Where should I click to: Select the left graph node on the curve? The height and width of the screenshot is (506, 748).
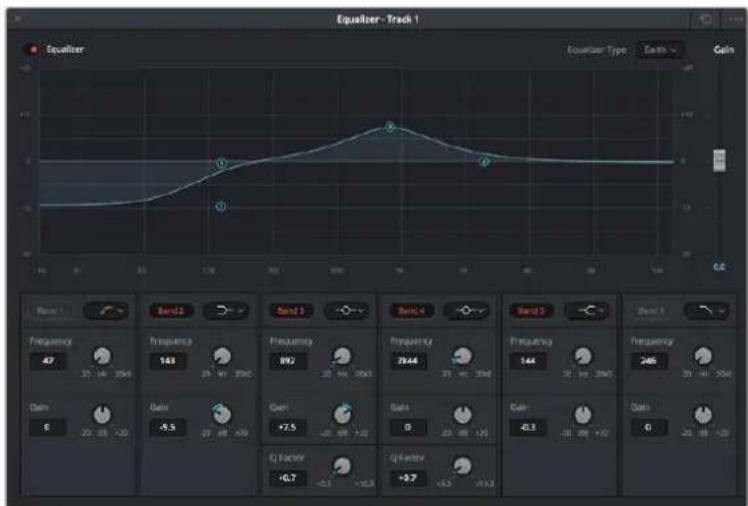click(221, 164)
